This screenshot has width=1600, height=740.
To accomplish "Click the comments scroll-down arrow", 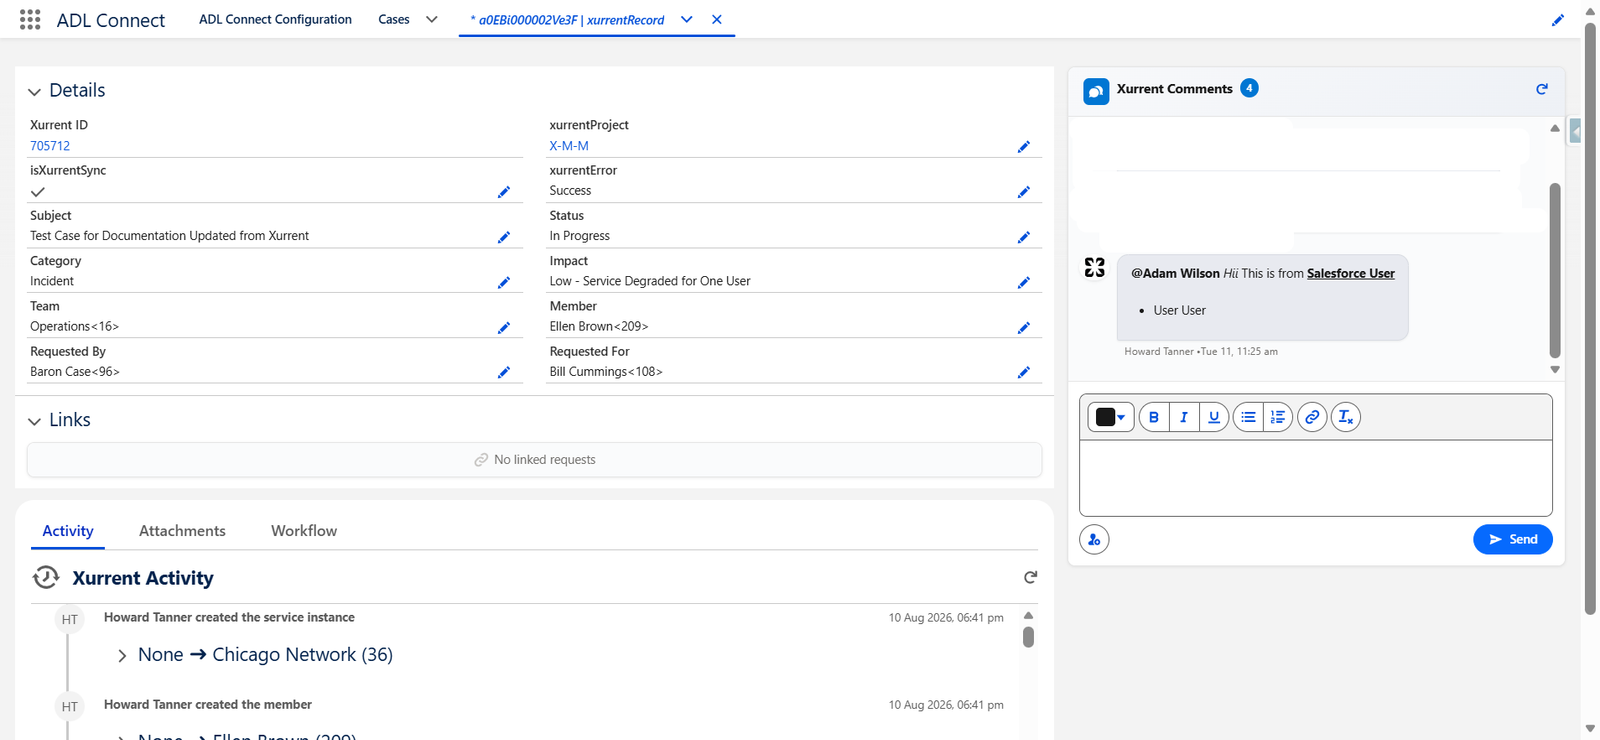I will click(x=1555, y=370).
